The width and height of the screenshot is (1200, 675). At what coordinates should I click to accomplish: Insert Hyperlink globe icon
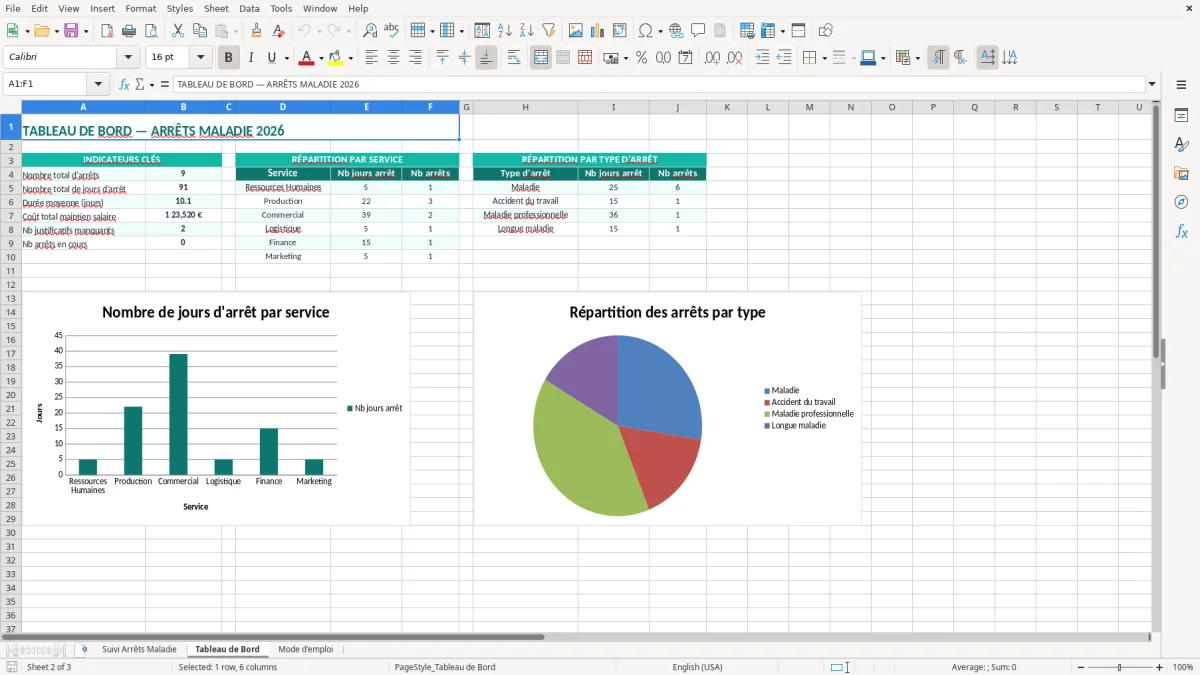click(676, 31)
